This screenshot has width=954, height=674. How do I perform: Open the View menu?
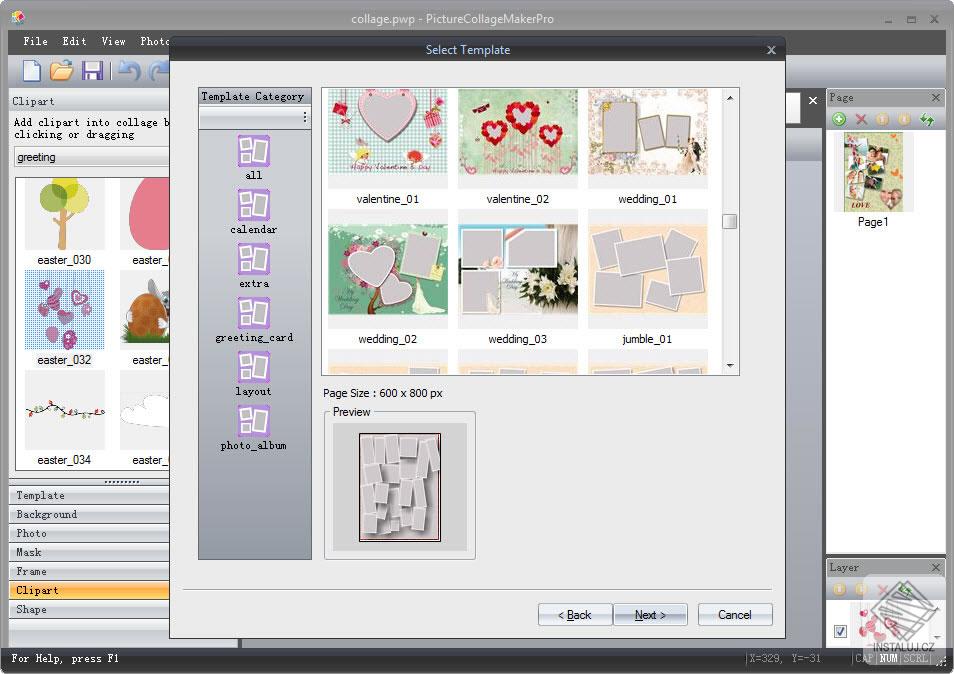(113, 41)
